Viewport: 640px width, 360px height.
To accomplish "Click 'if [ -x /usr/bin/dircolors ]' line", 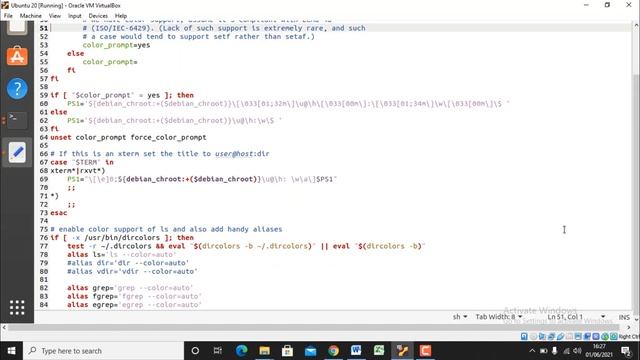I will [122, 238].
